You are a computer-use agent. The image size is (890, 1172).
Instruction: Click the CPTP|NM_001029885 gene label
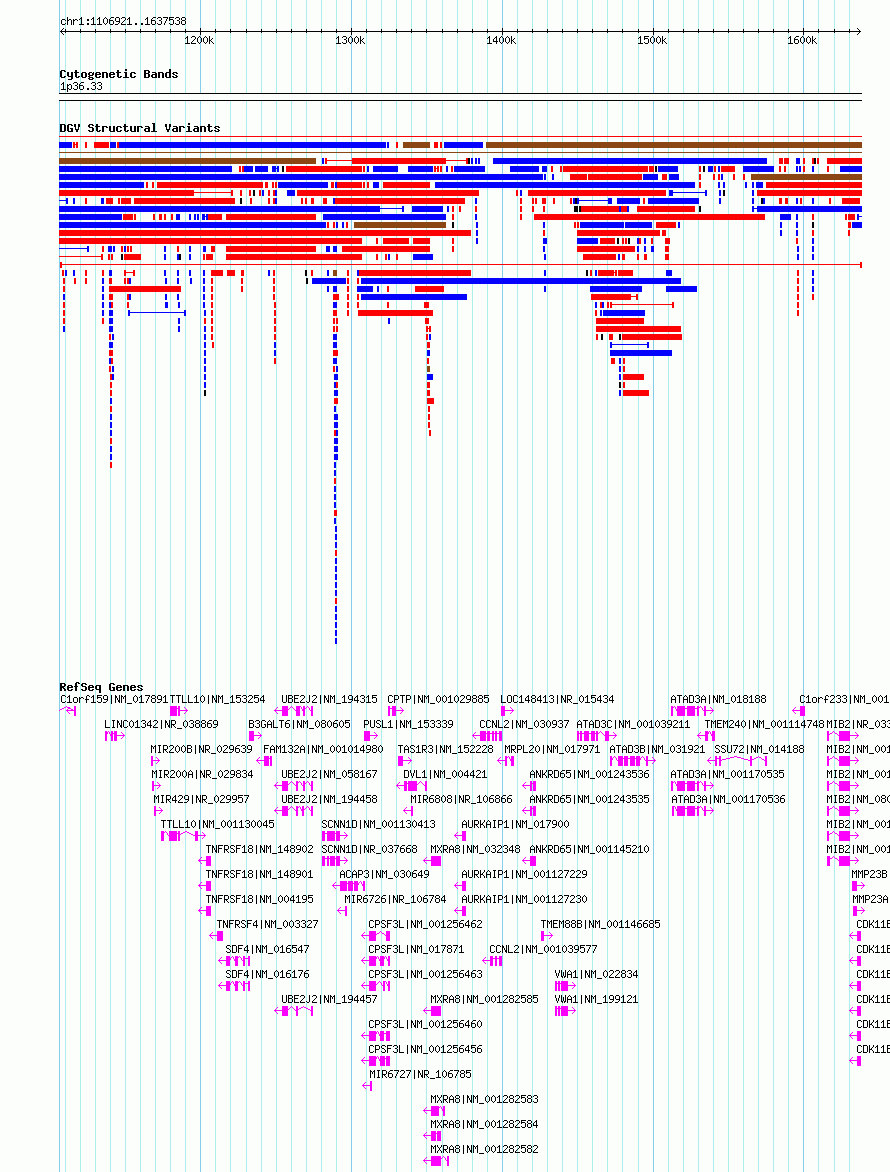(439, 699)
